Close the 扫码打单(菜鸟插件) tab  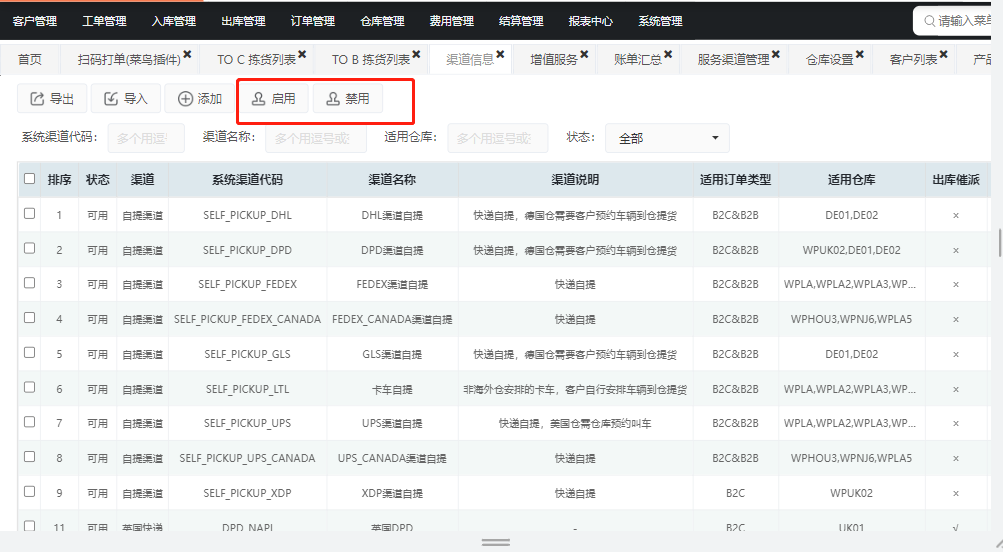pyautogui.click(x=187, y=54)
